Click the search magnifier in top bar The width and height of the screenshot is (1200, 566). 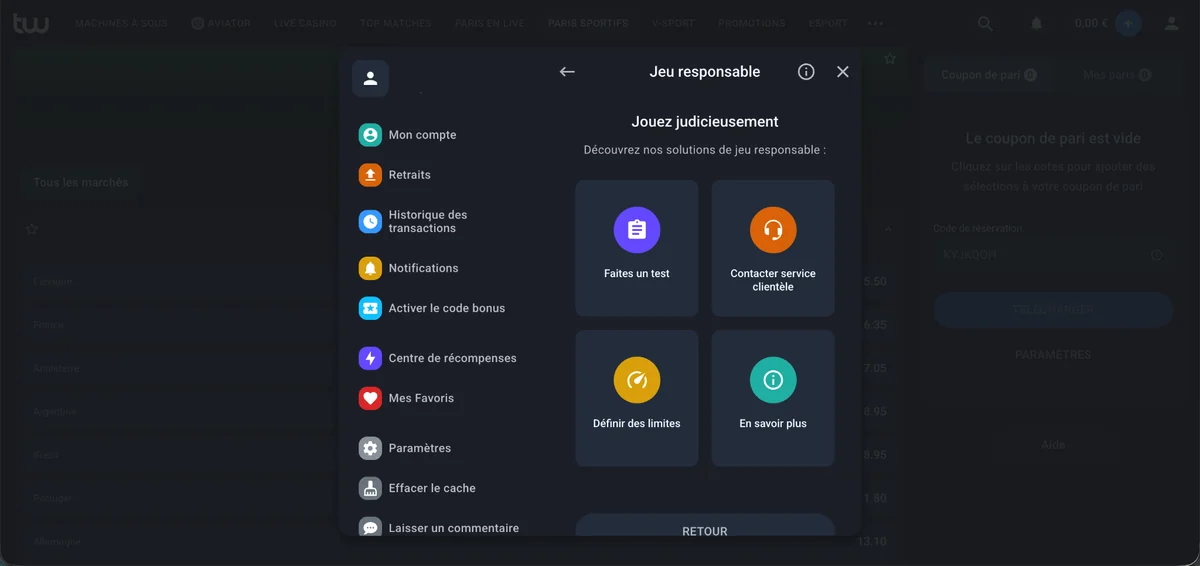(x=985, y=23)
